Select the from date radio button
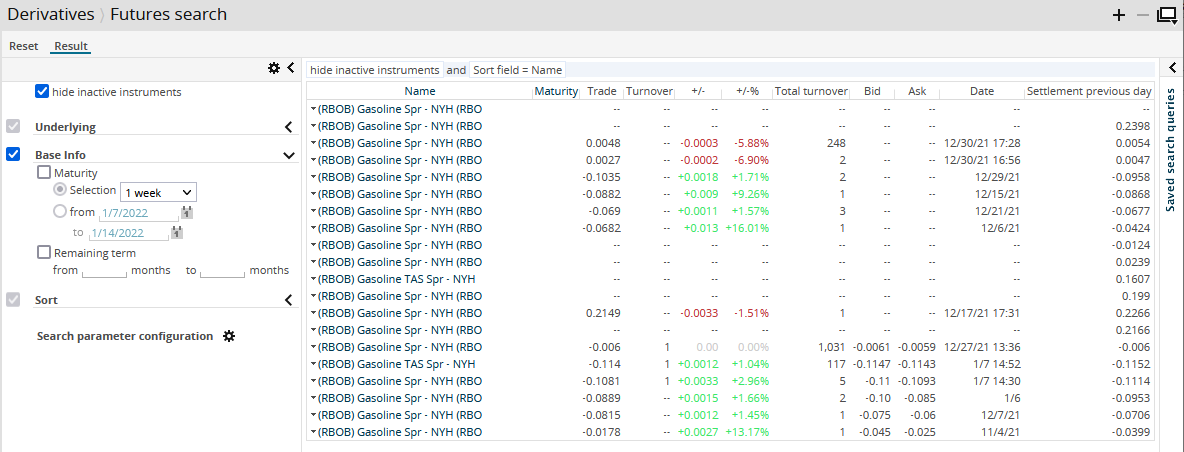The height and width of the screenshot is (452, 1184). point(60,211)
